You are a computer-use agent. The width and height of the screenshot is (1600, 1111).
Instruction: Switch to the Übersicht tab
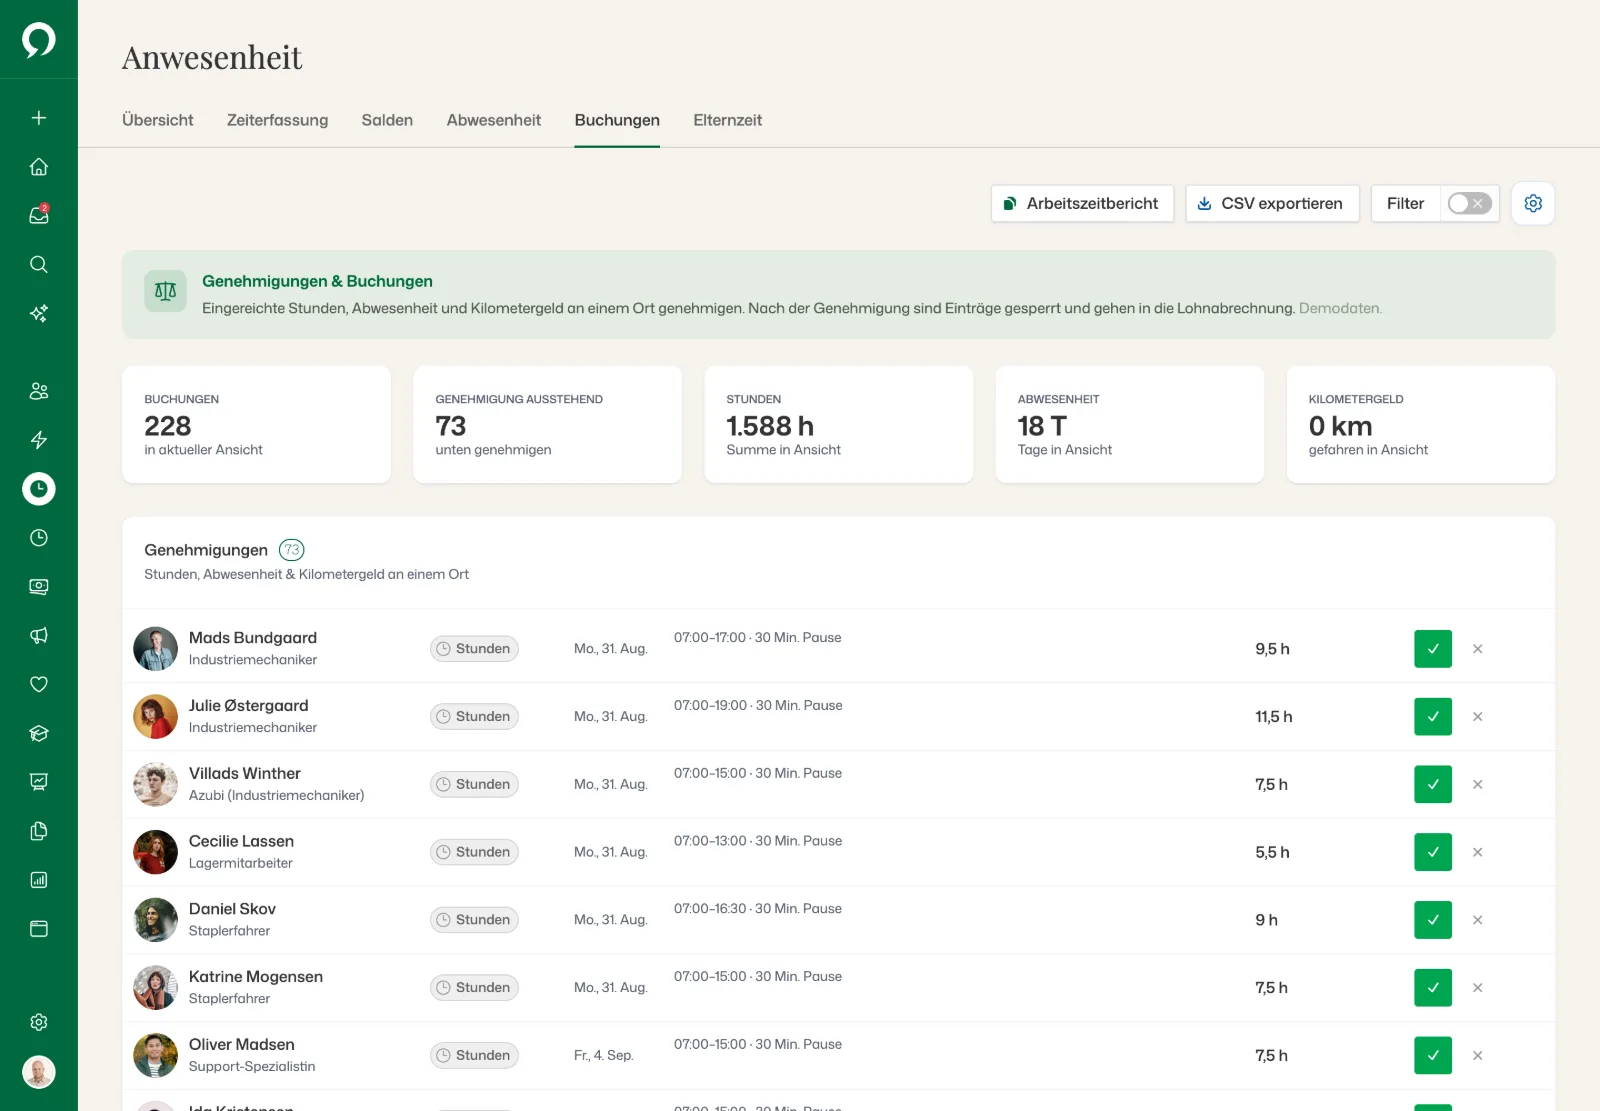click(158, 120)
